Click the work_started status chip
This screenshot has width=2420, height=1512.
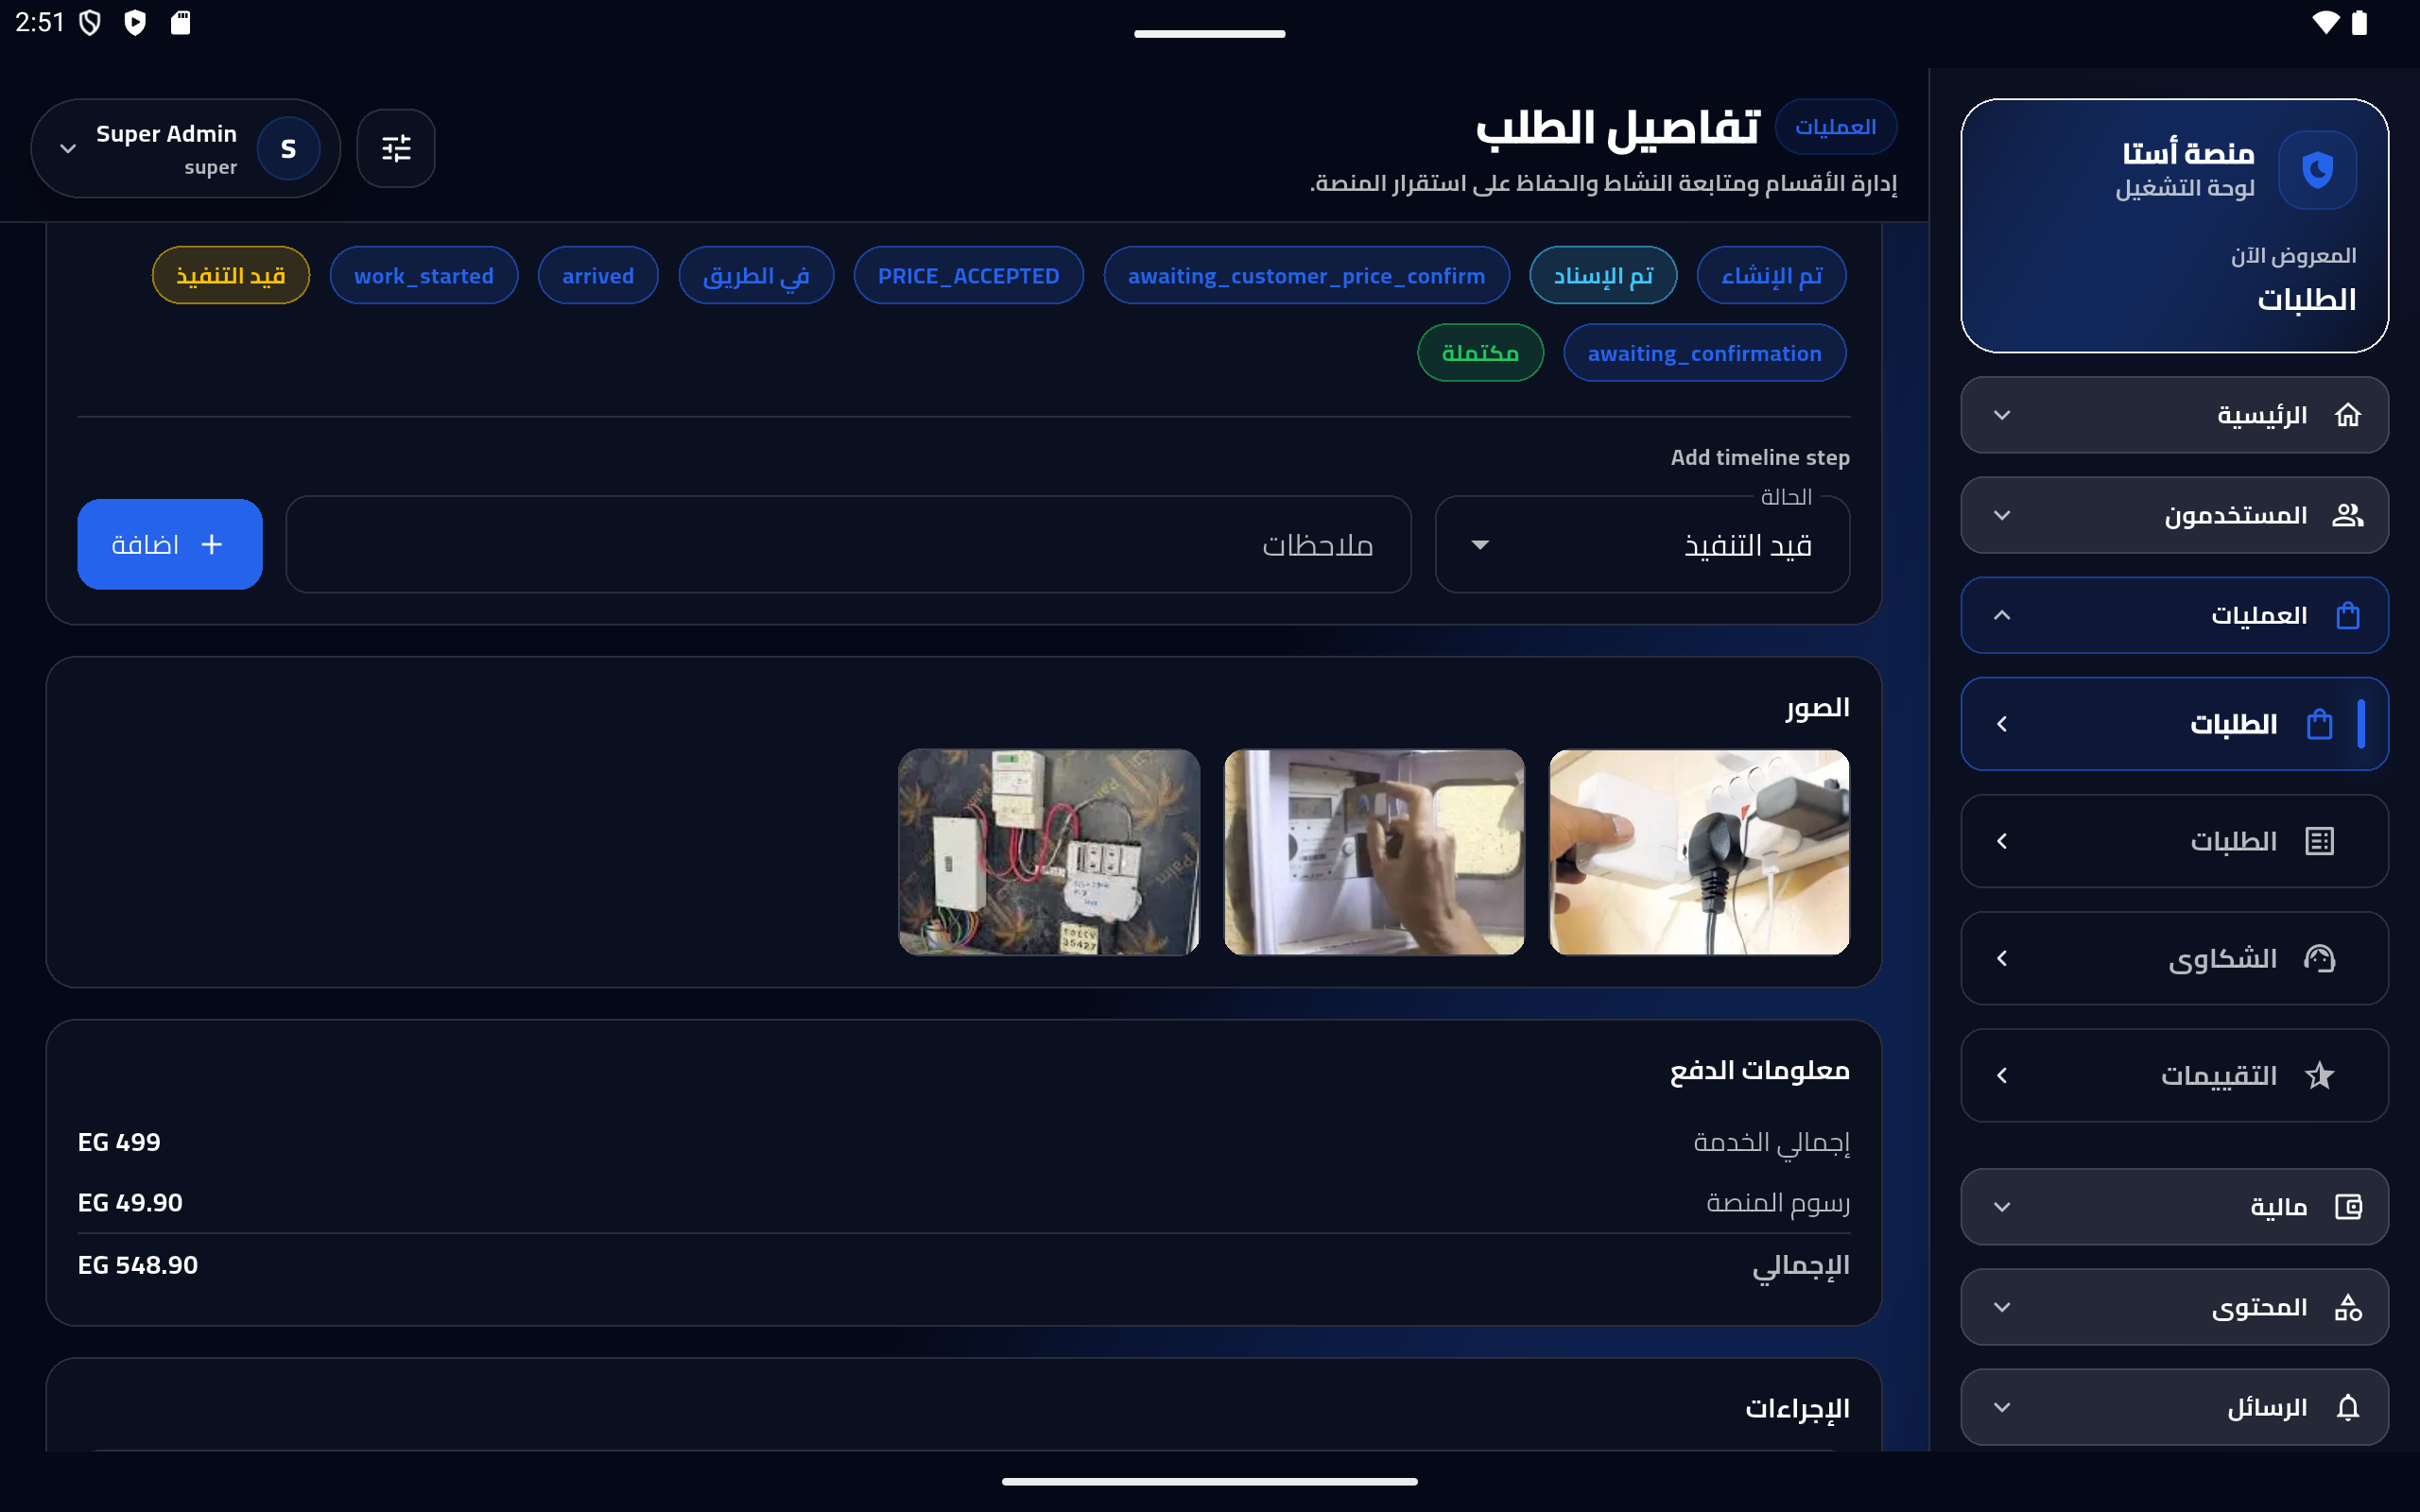[x=424, y=275]
